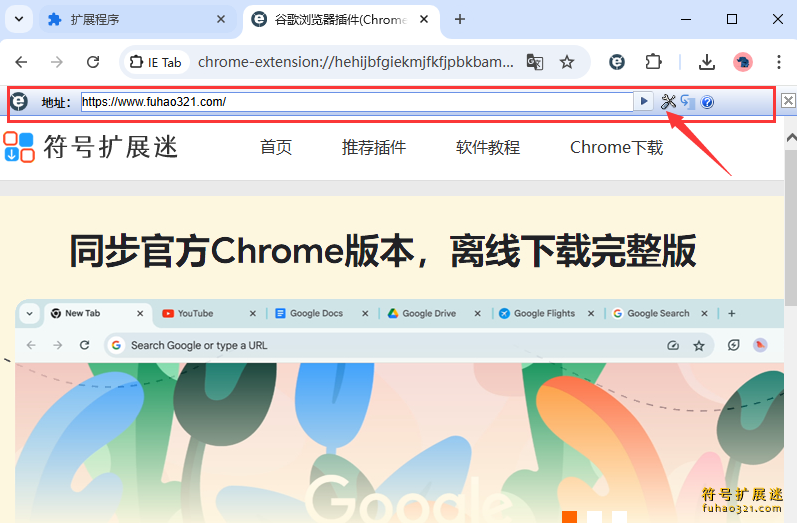Switch to the 扩展程序 tab
This screenshot has height=523, width=797.
click(137, 19)
